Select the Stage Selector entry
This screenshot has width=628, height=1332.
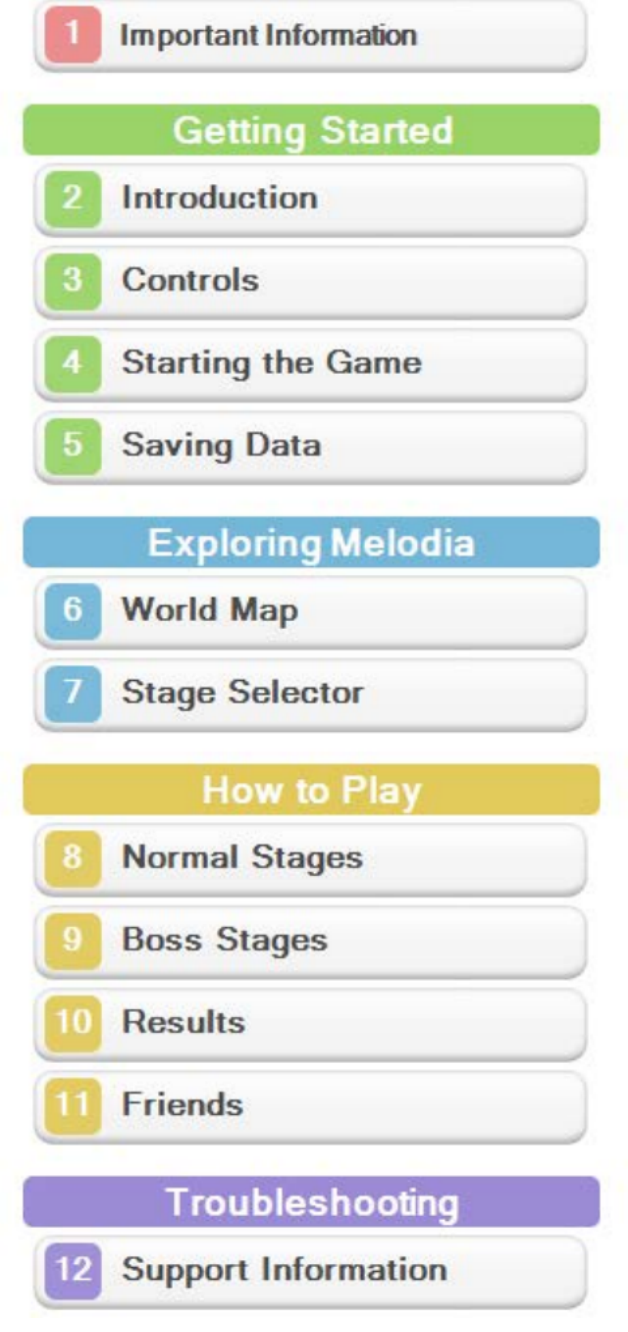(x=242, y=692)
